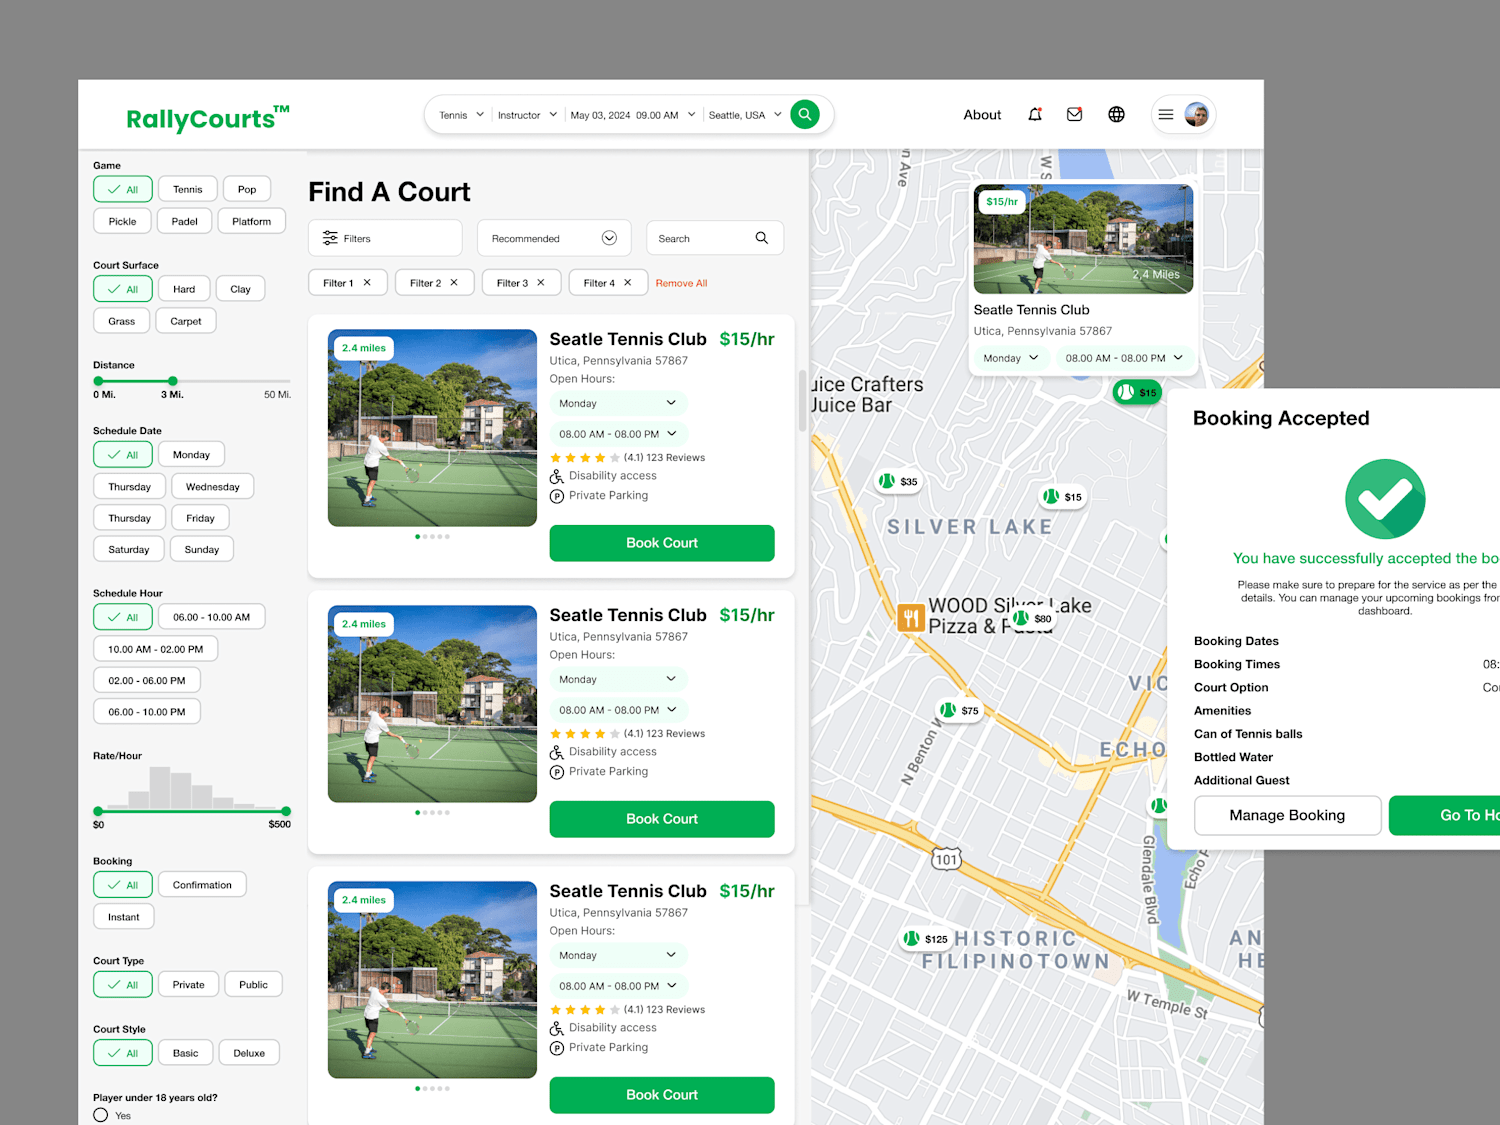Open the Seattle, USA location dropdown

click(745, 115)
